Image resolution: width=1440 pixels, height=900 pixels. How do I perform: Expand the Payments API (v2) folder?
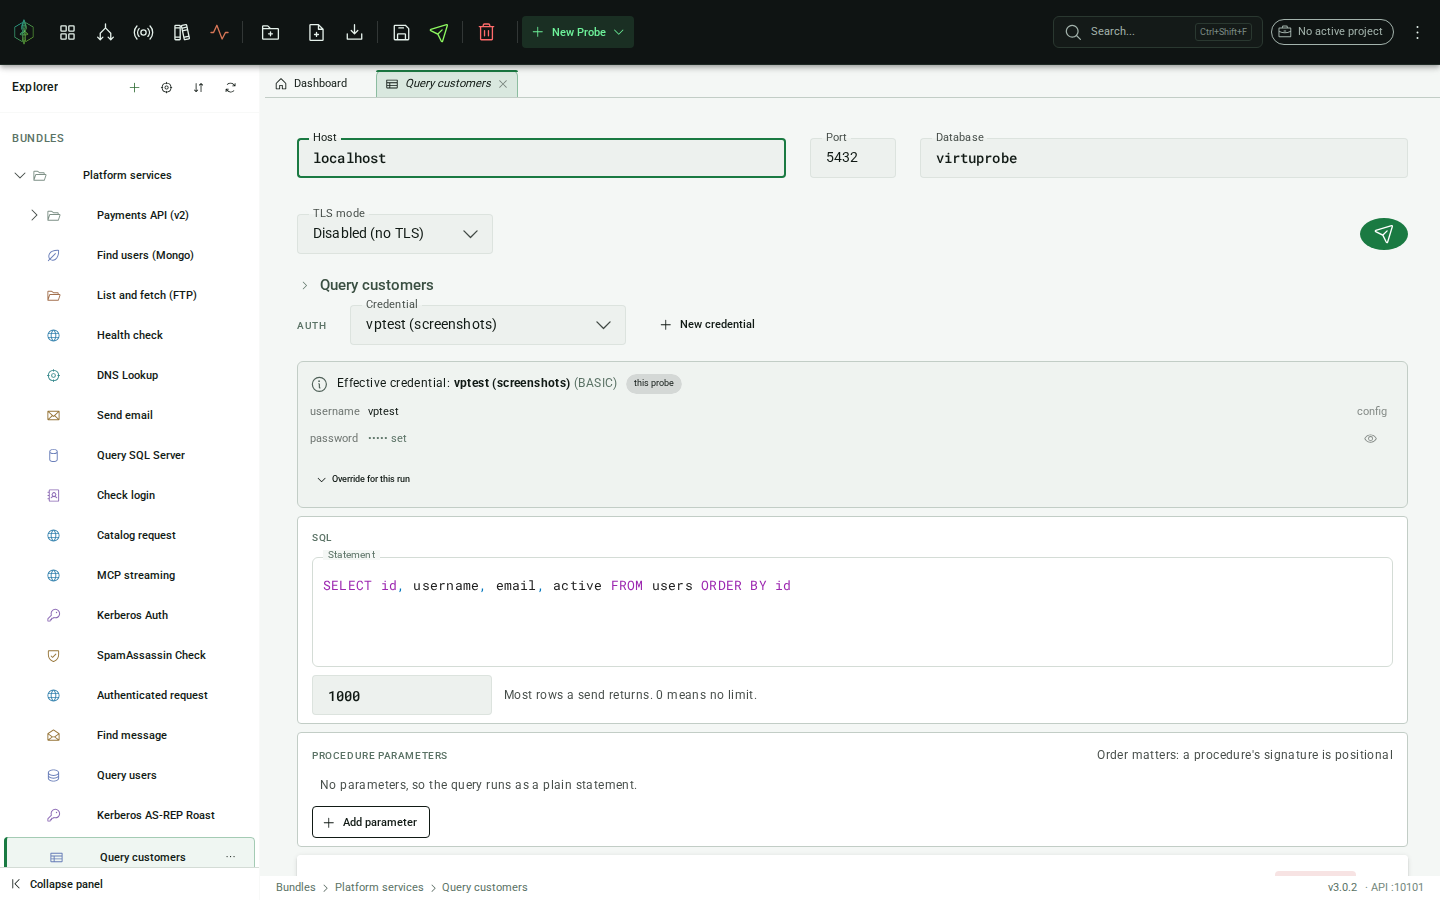coord(34,215)
